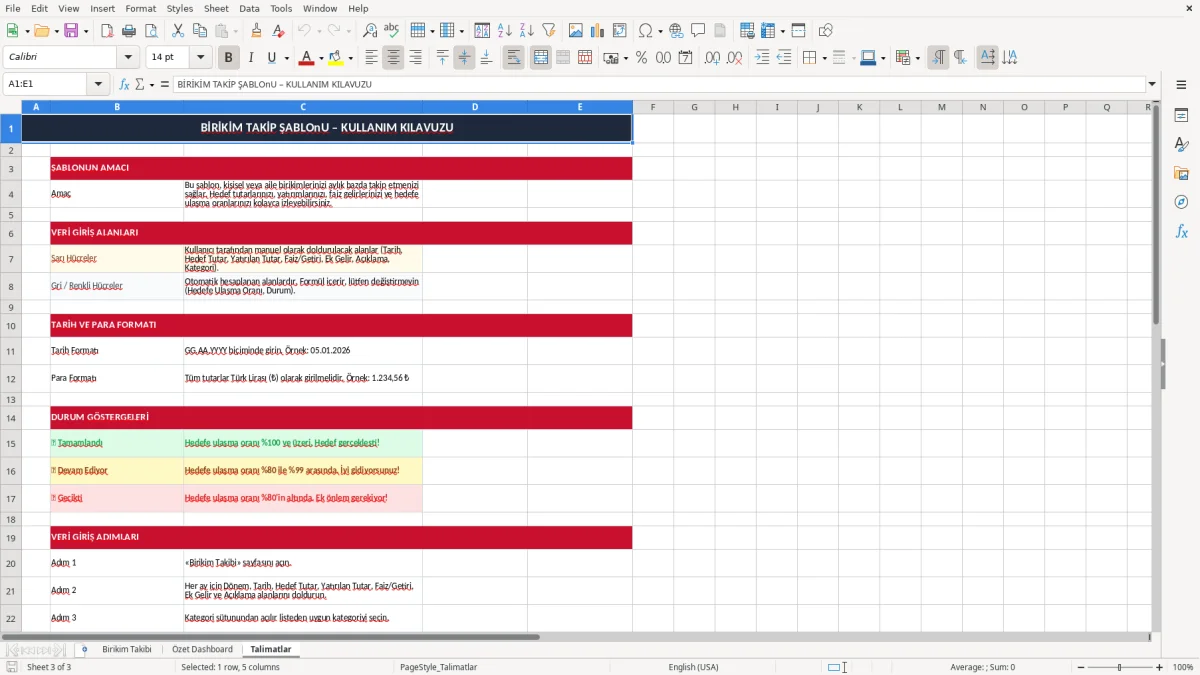
Task: Open the sidebar Styles panel
Action: click(1181, 145)
